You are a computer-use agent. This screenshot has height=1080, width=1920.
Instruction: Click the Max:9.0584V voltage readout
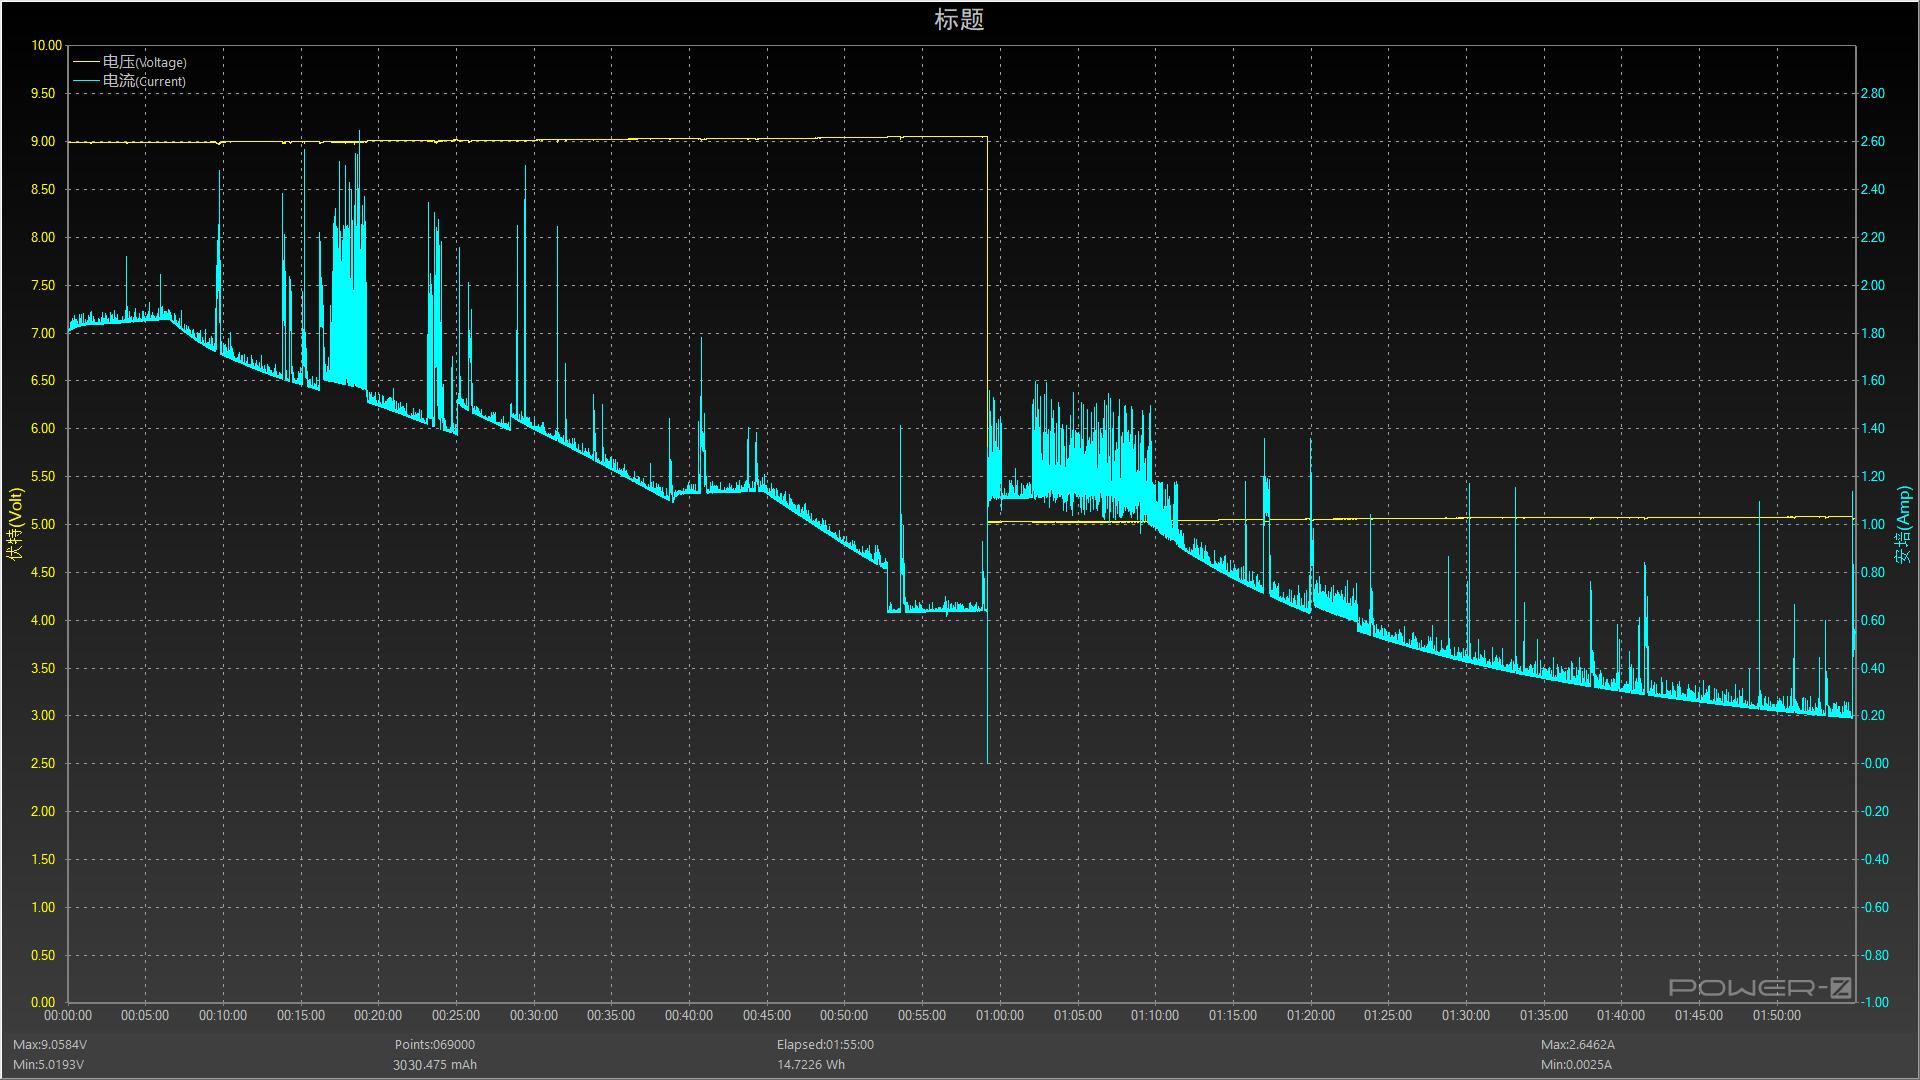(x=50, y=1044)
